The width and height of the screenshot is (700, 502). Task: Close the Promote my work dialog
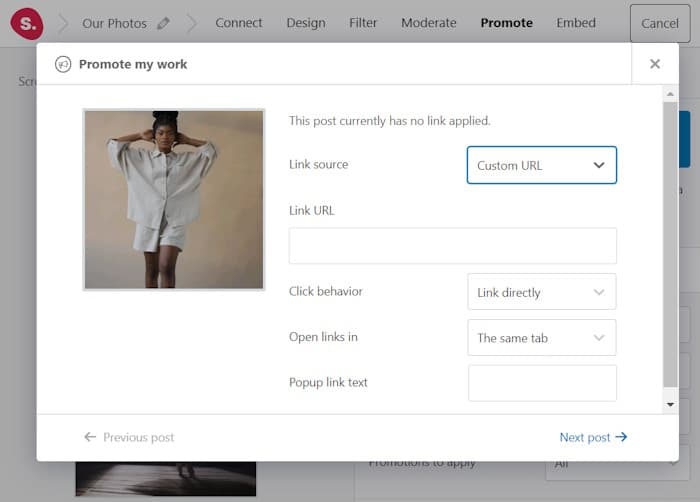(x=655, y=64)
